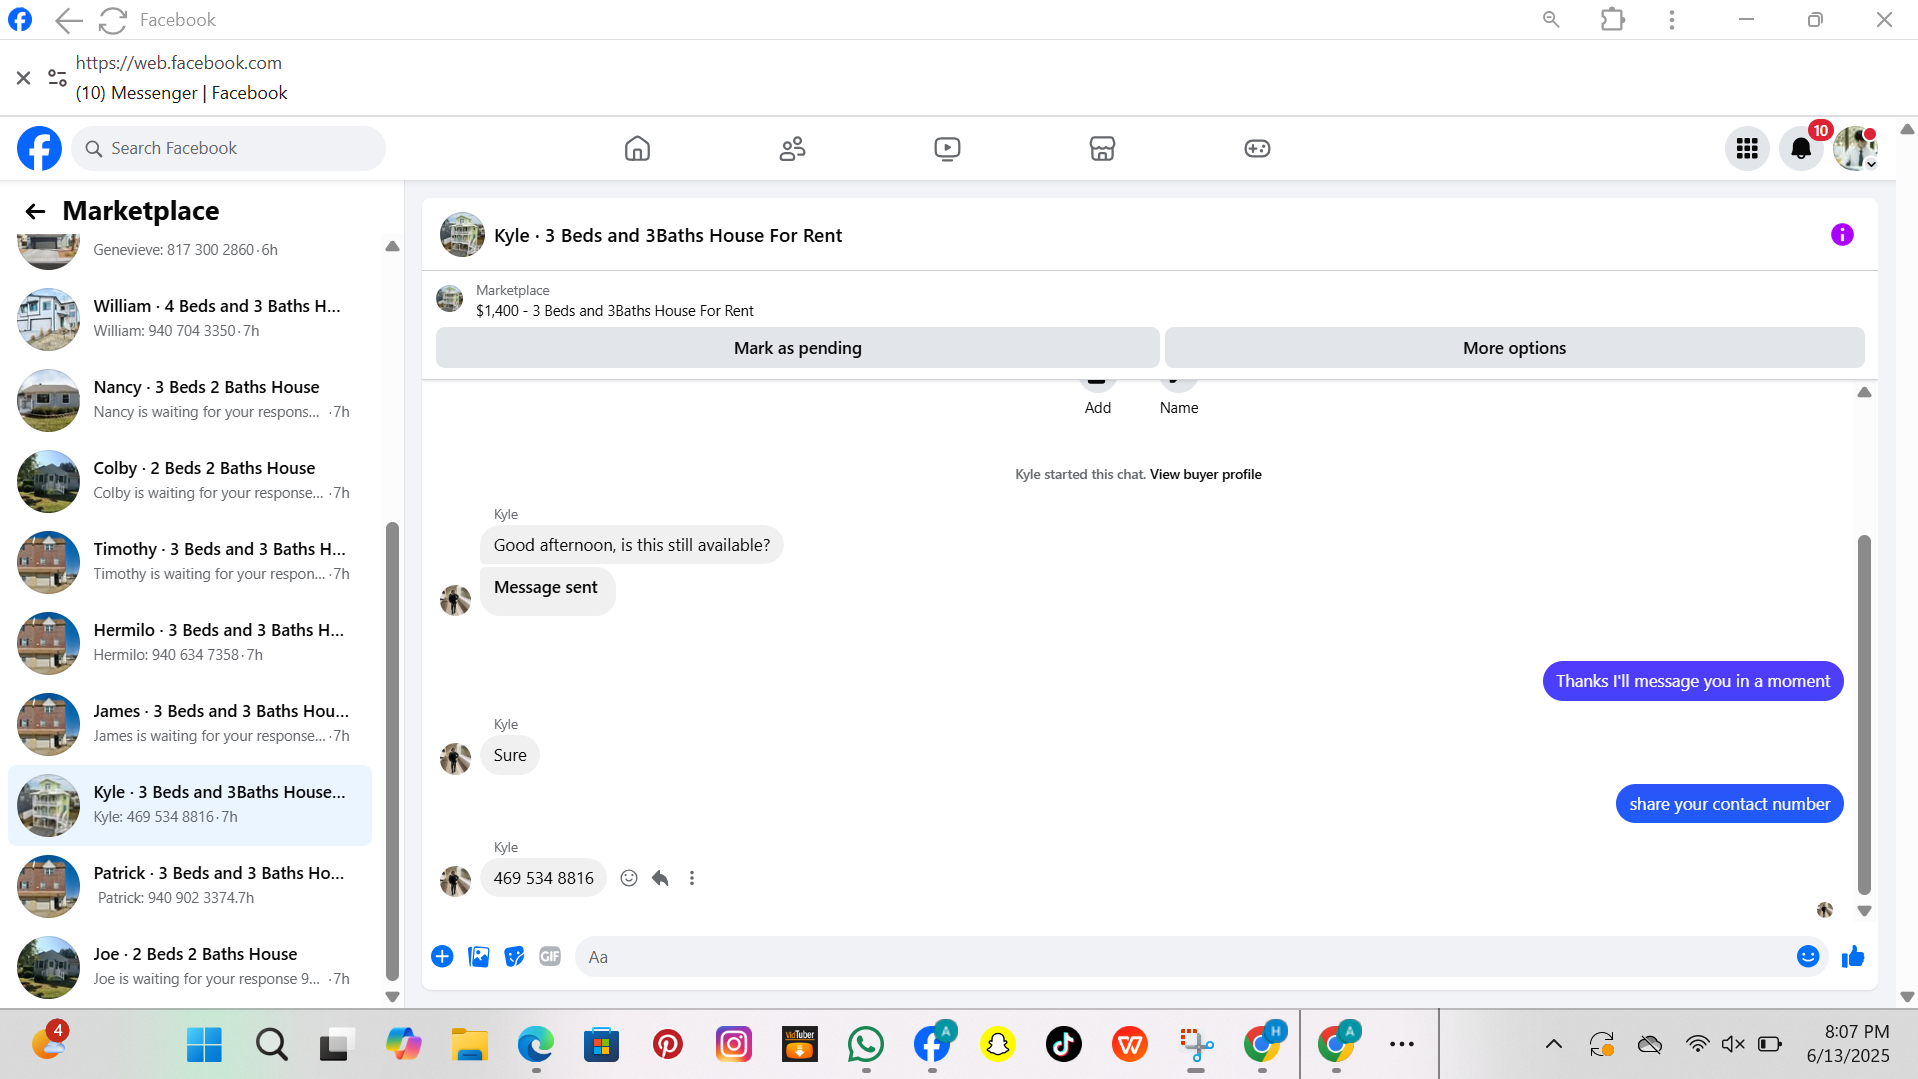Open more options for phone number message
The image size is (1918, 1079).
pyautogui.click(x=691, y=879)
